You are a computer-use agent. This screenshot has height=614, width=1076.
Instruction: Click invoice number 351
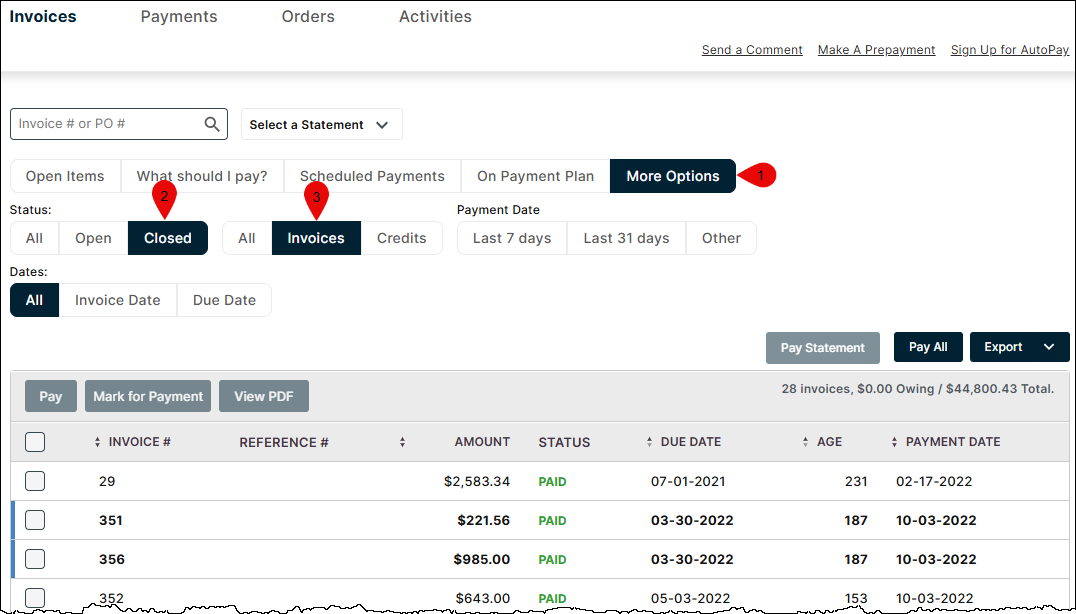(110, 521)
